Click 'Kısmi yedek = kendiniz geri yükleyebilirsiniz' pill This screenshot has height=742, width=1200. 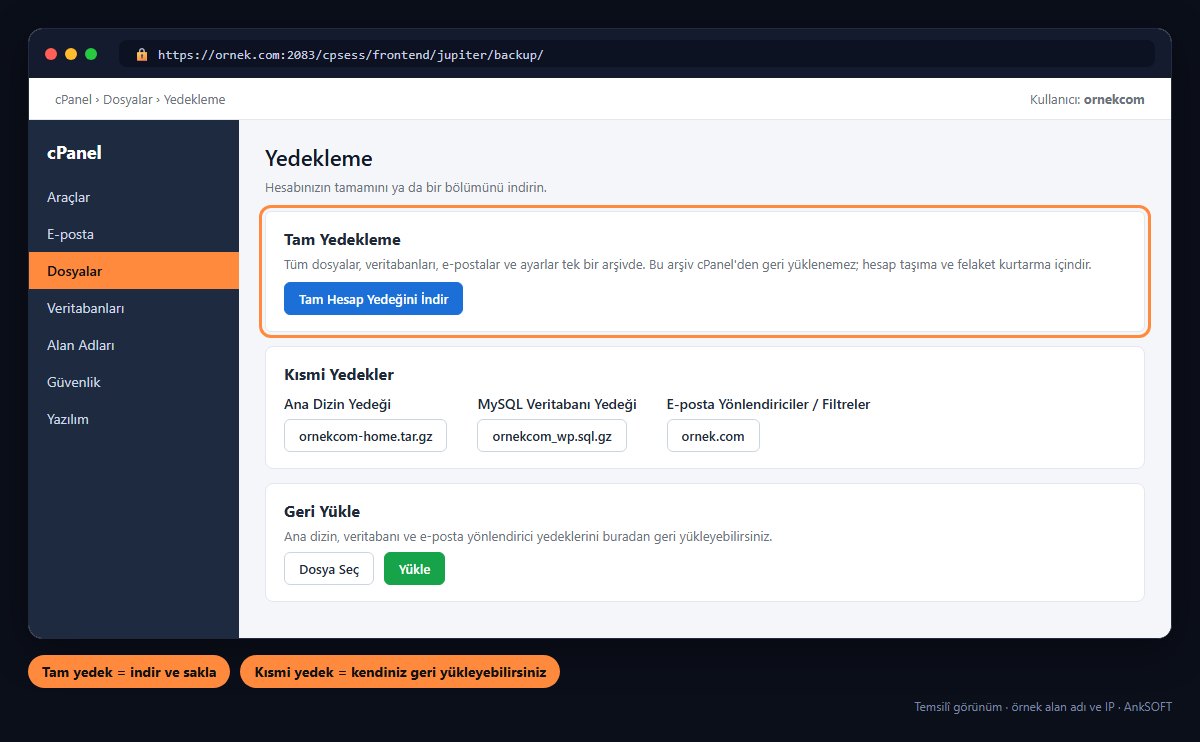[400, 672]
